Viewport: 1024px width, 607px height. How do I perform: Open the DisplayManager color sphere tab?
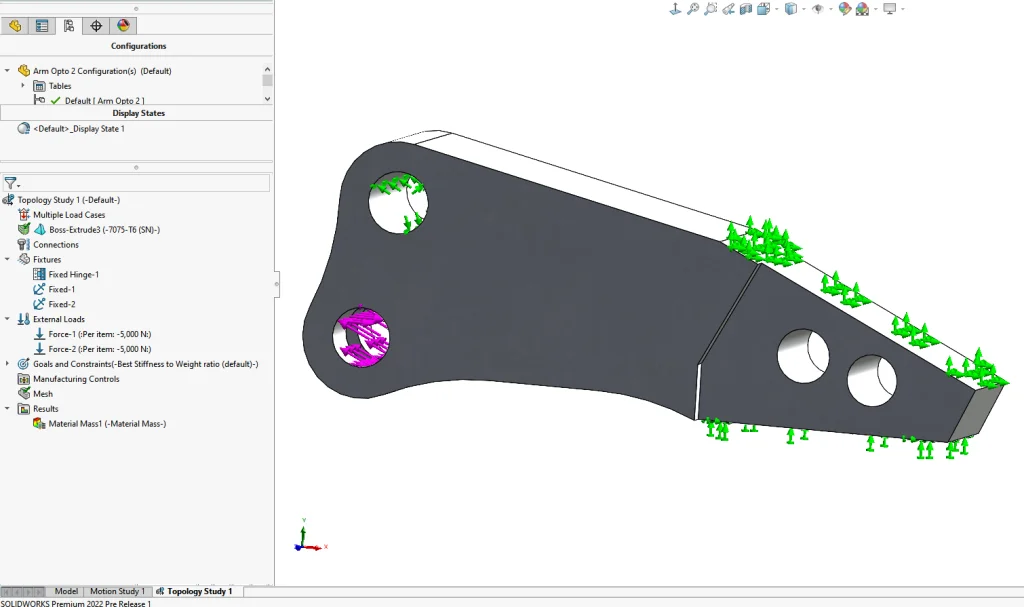click(123, 26)
